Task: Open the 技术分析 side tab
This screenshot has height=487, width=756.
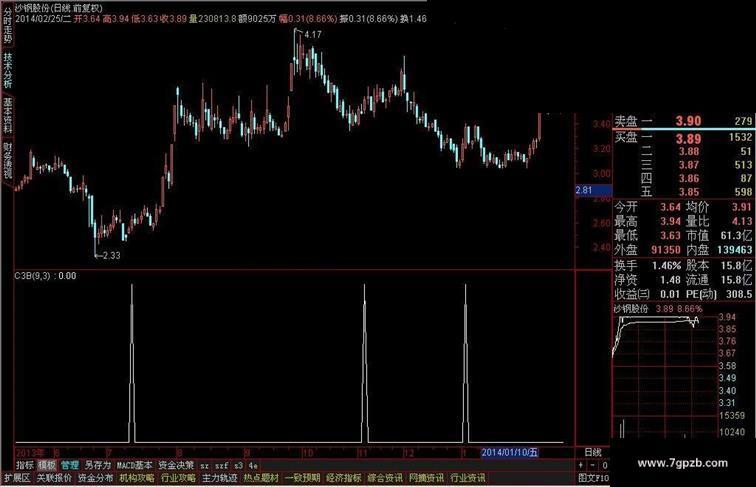Action: pyautogui.click(x=8, y=70)
